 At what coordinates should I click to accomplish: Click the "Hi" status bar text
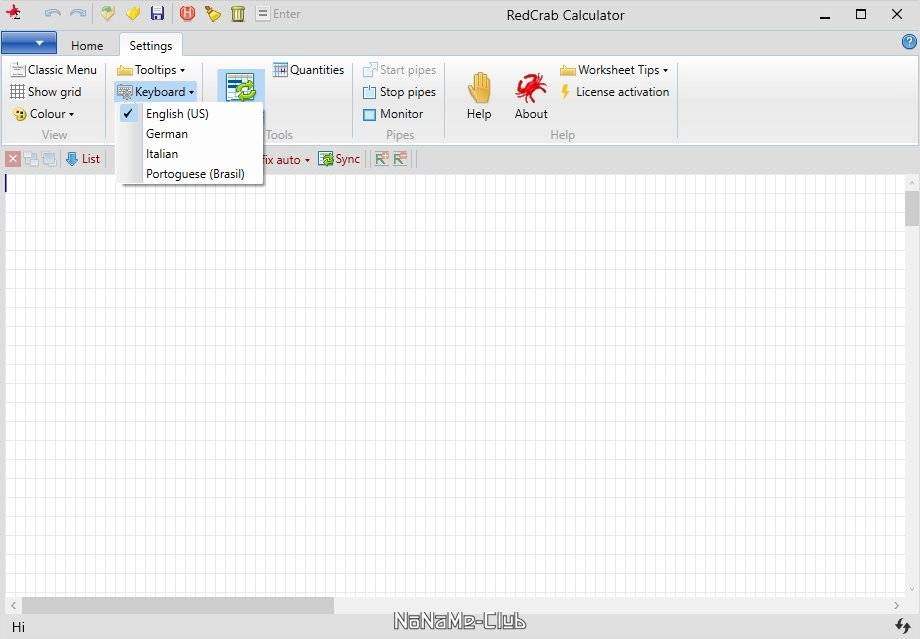pos(18,627)
